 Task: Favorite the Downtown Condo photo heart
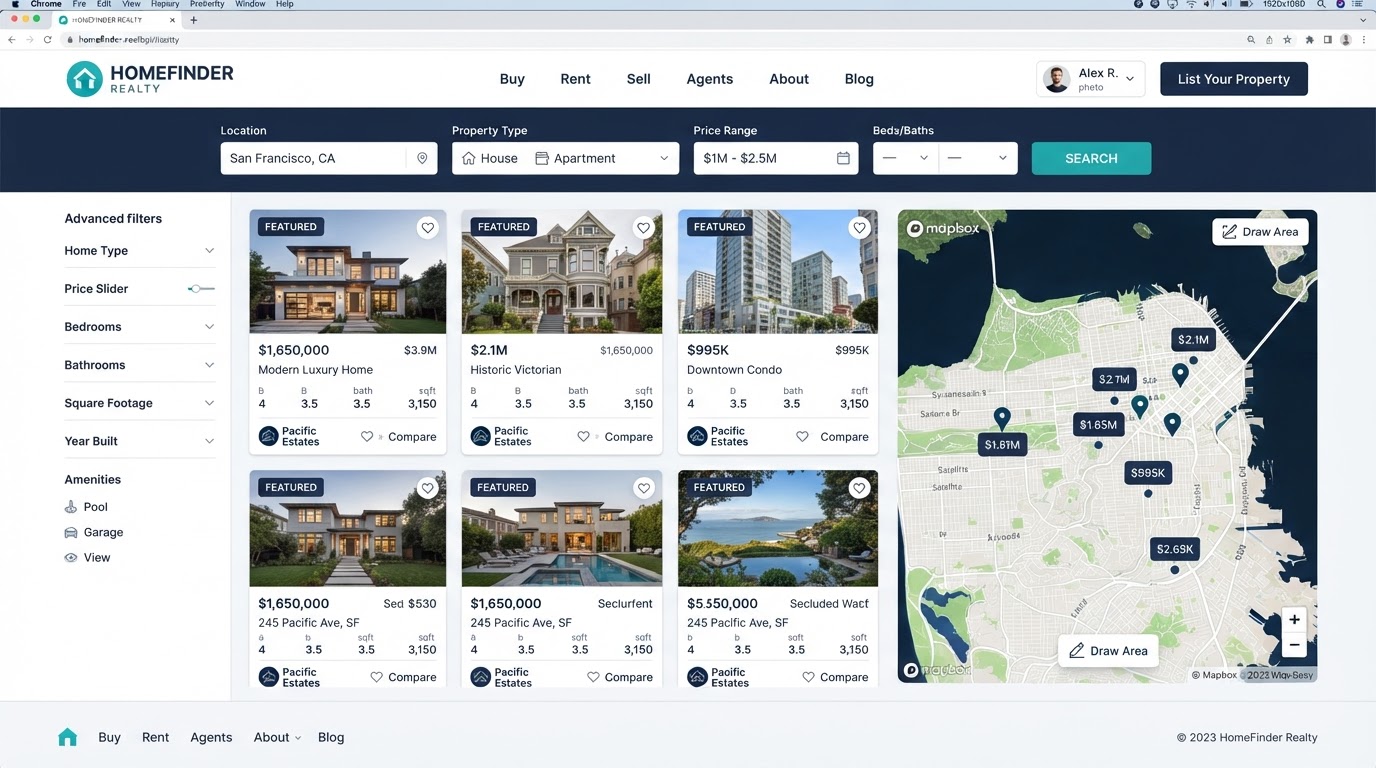[859, 228]
